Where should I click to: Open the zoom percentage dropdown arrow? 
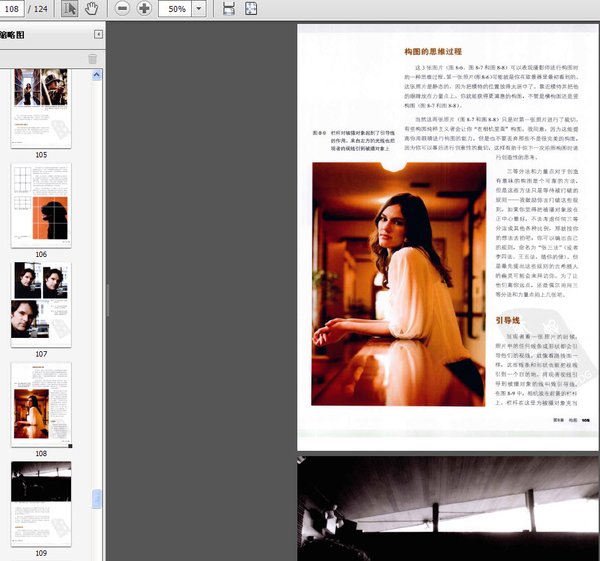[199, 8]
